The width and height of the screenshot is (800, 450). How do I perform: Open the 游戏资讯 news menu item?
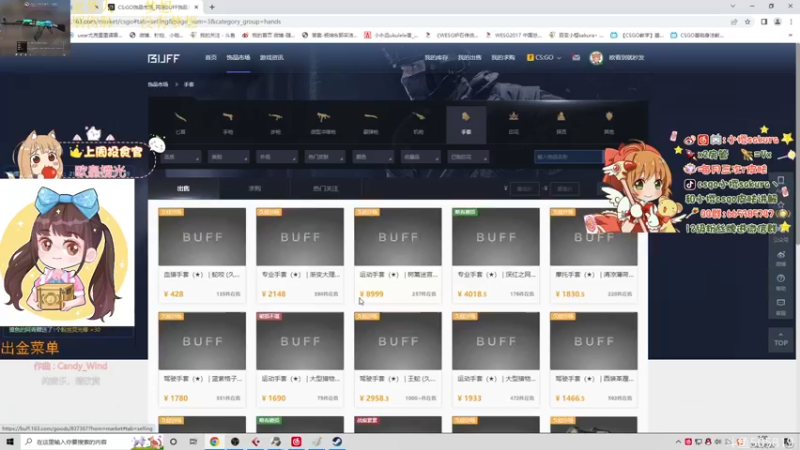[271, 58]
